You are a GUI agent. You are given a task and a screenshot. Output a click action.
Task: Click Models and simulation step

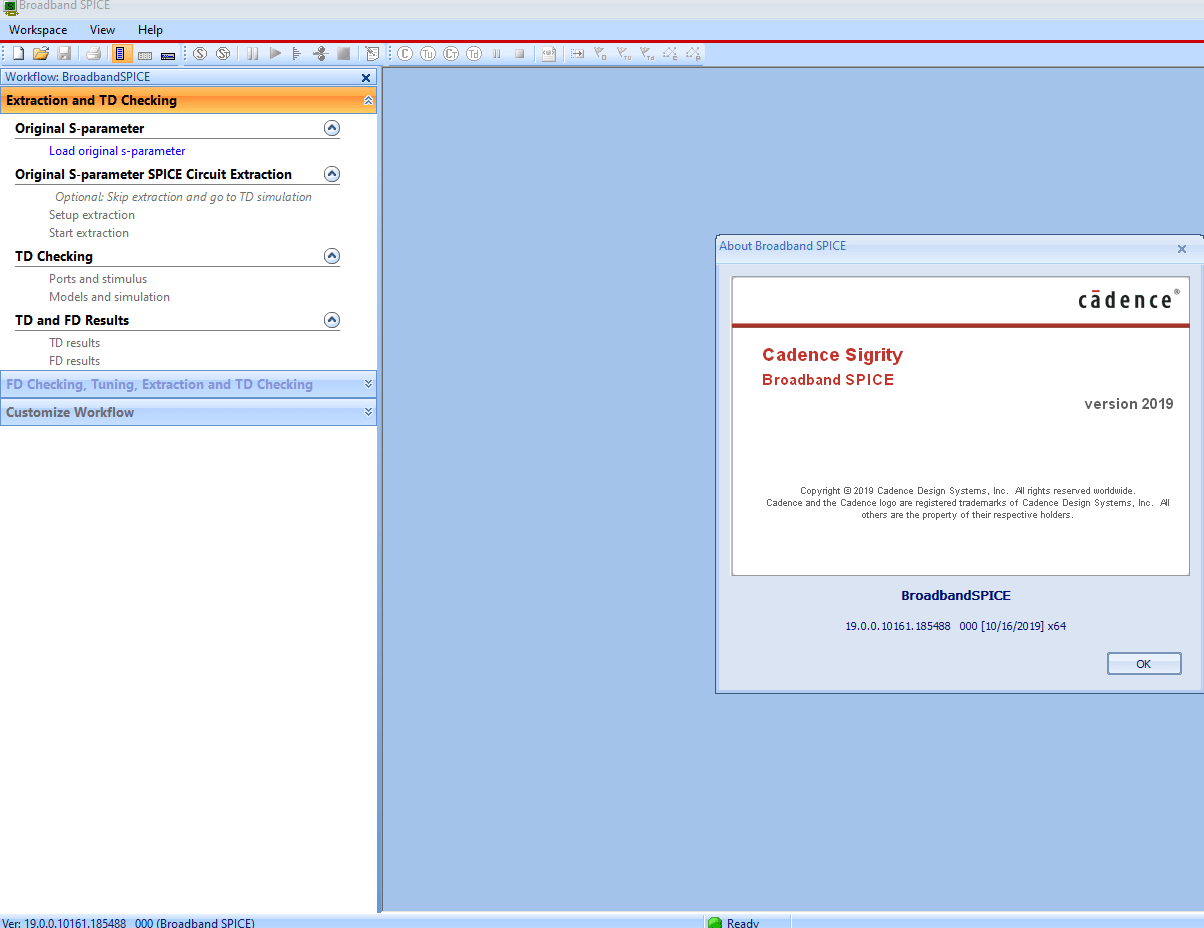(109, 297)
